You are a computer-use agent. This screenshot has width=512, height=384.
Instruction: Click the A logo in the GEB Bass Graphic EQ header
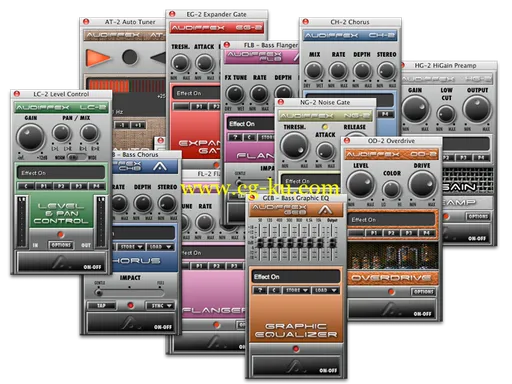point(325,210)
